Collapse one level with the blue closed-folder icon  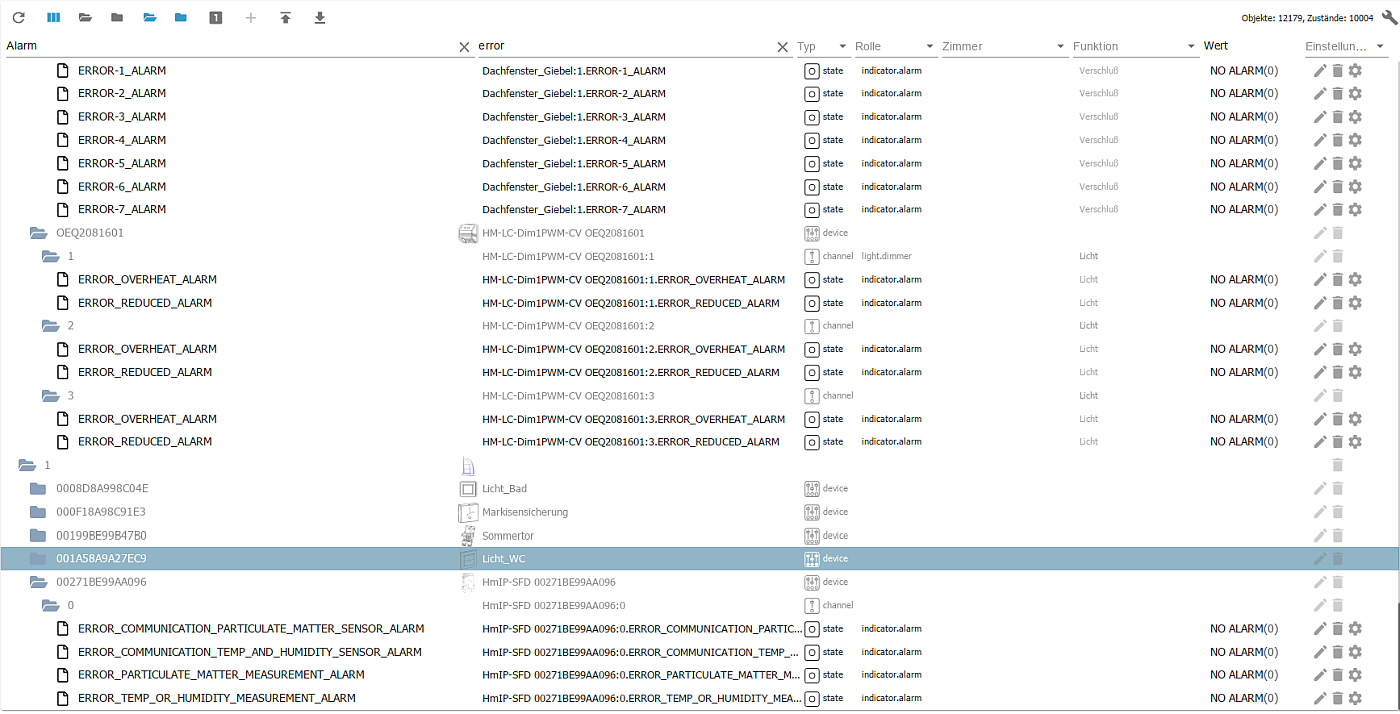(181, 18)
